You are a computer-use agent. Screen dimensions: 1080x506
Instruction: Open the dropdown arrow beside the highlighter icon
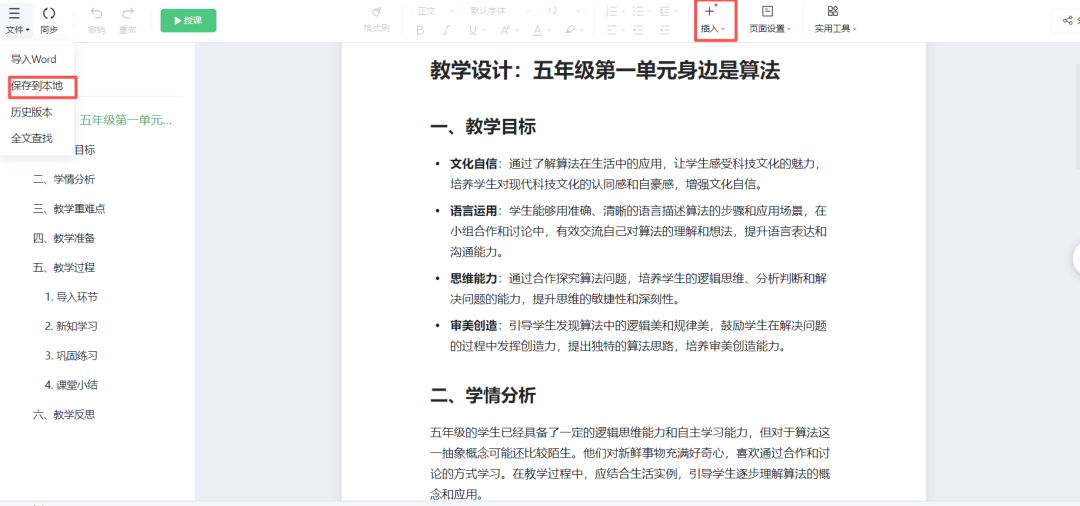(582, 30)
